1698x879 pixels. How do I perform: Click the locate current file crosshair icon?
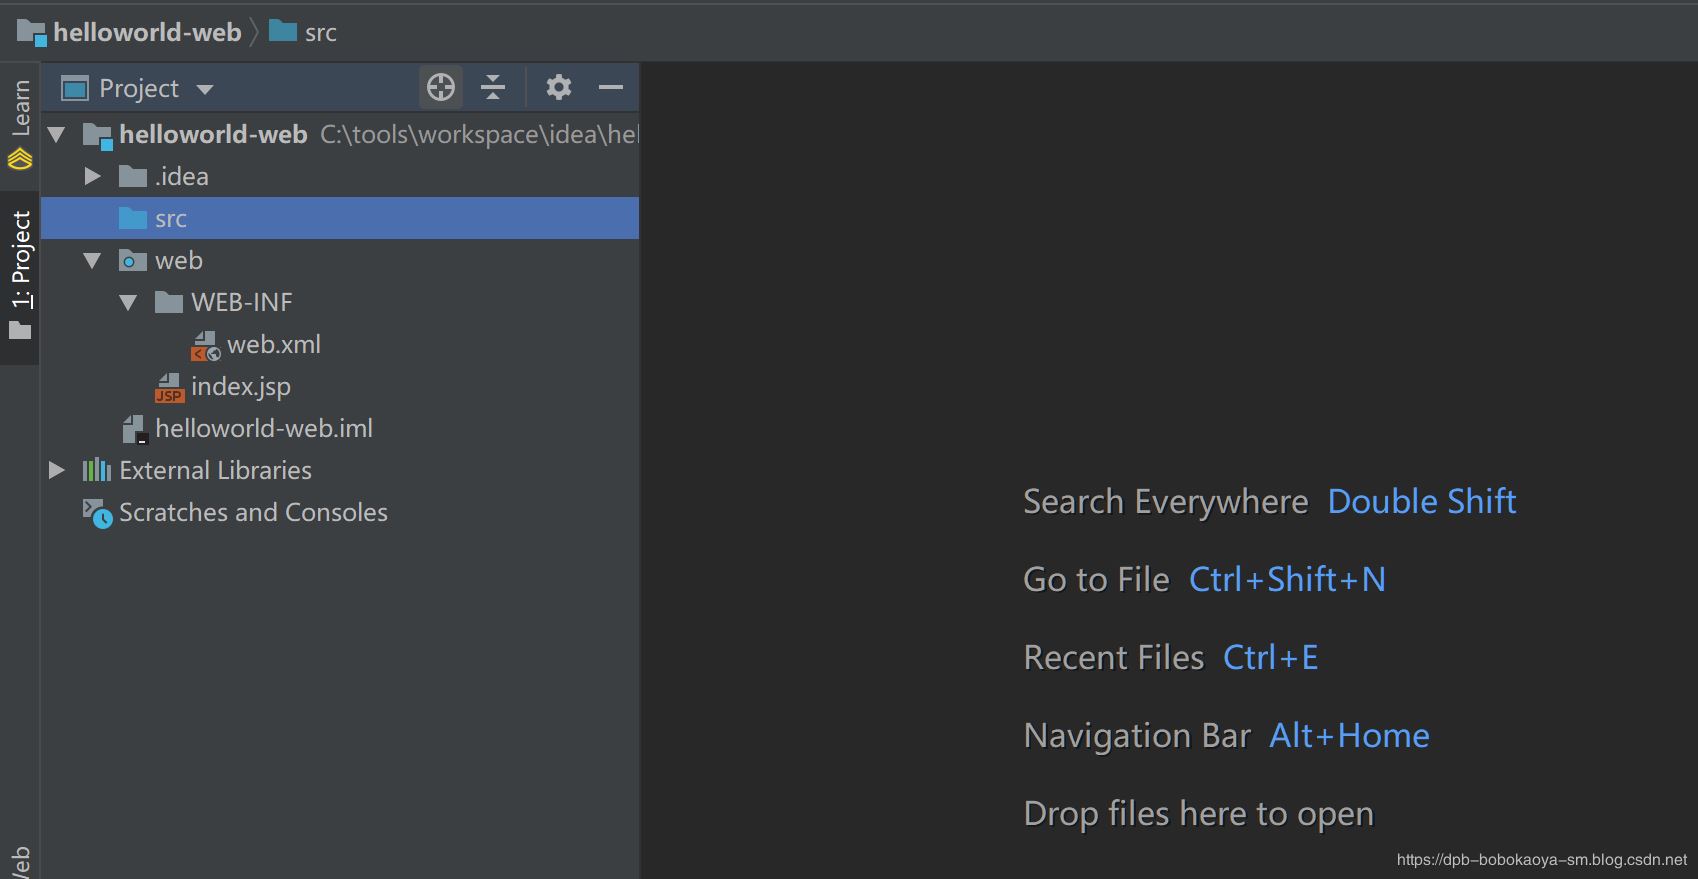pos(440,88)
